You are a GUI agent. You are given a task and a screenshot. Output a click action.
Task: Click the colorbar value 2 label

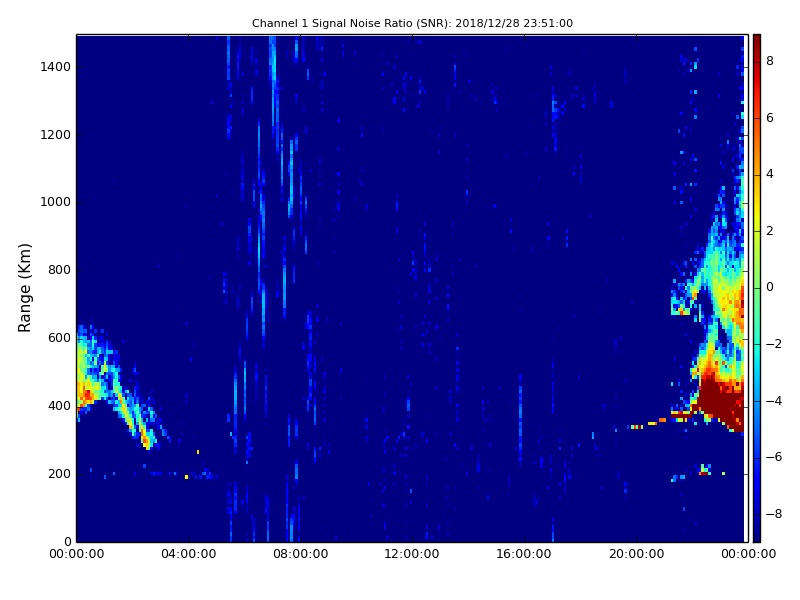click(770, 231)
